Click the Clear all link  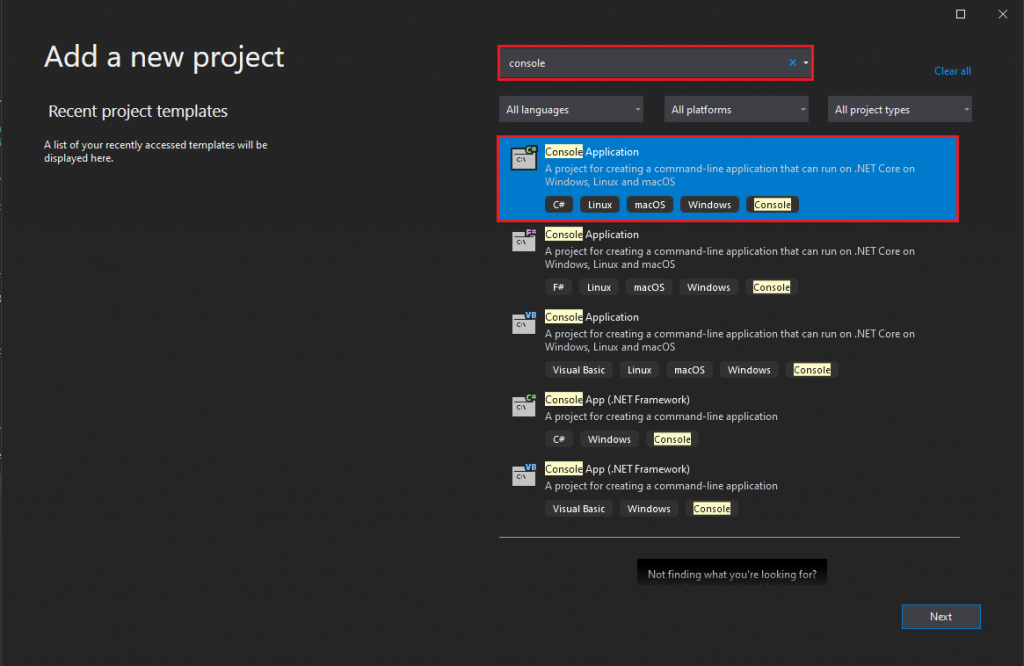point(950,71)
